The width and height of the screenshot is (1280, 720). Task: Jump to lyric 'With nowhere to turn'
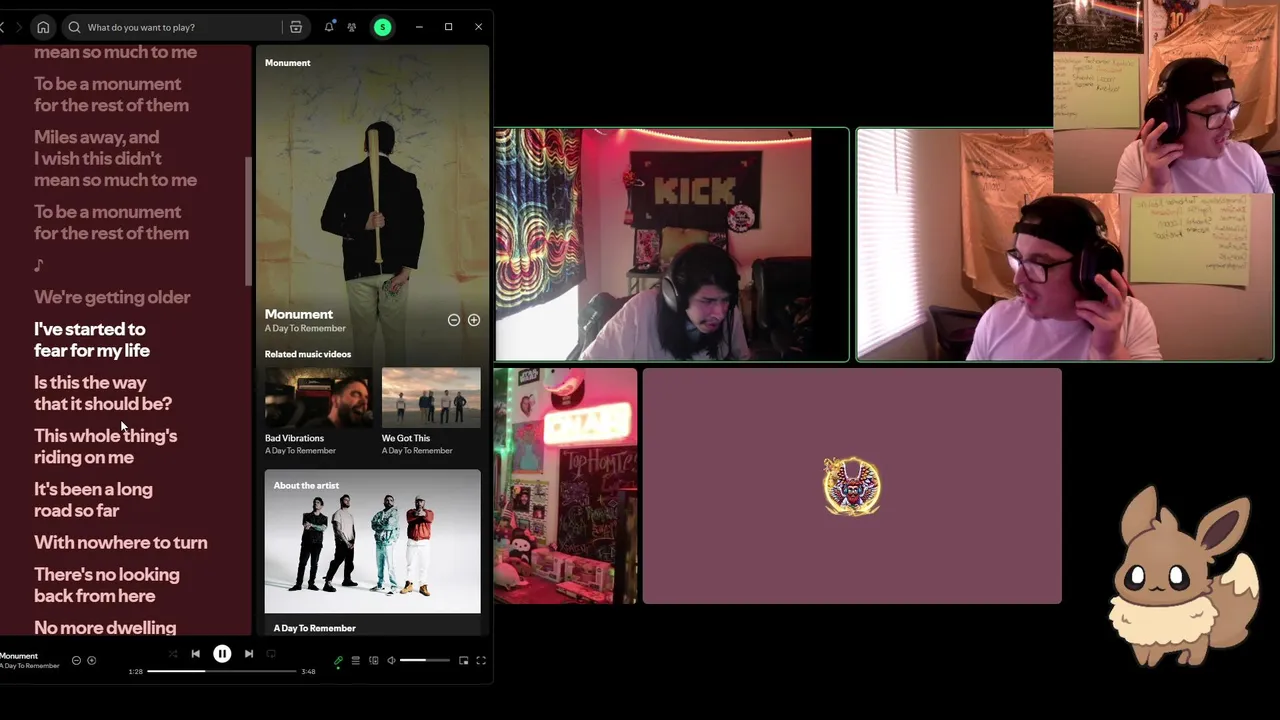(121, 542)
